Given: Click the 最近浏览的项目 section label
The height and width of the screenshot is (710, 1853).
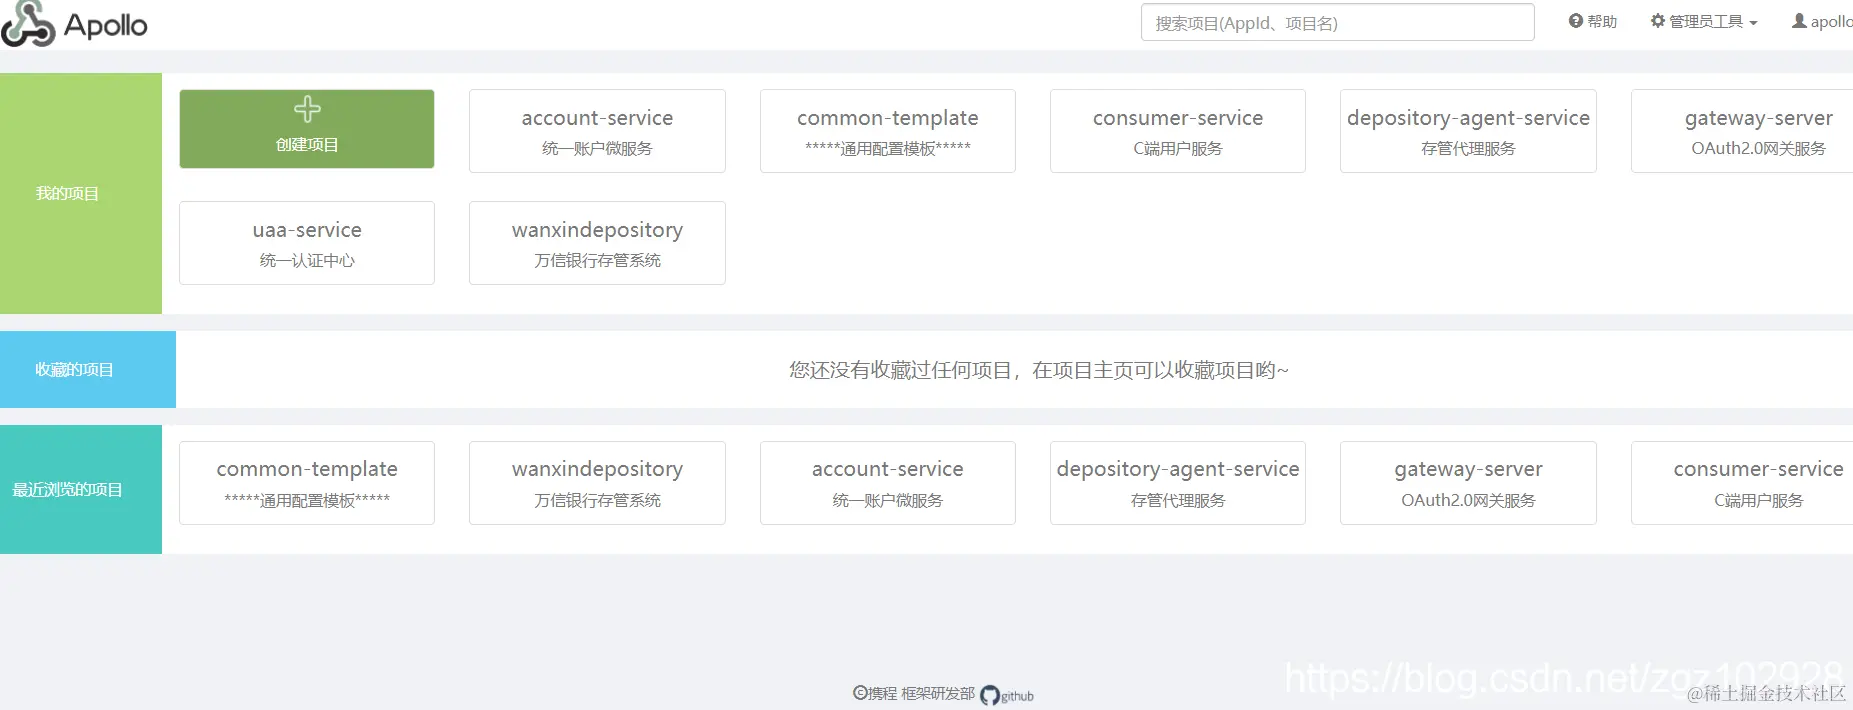Looking at the screenshot, I should (67, 489).
